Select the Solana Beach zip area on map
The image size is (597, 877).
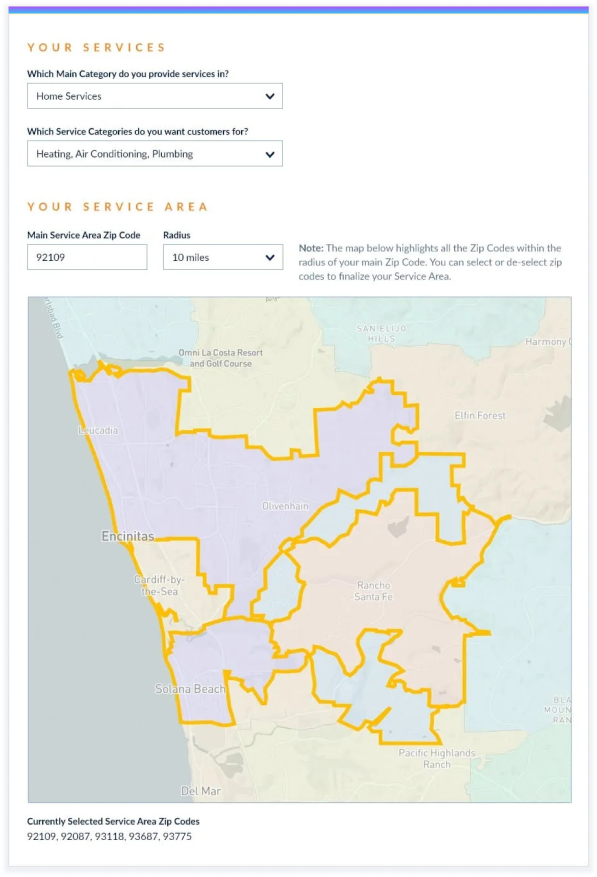tap(190, 689)
